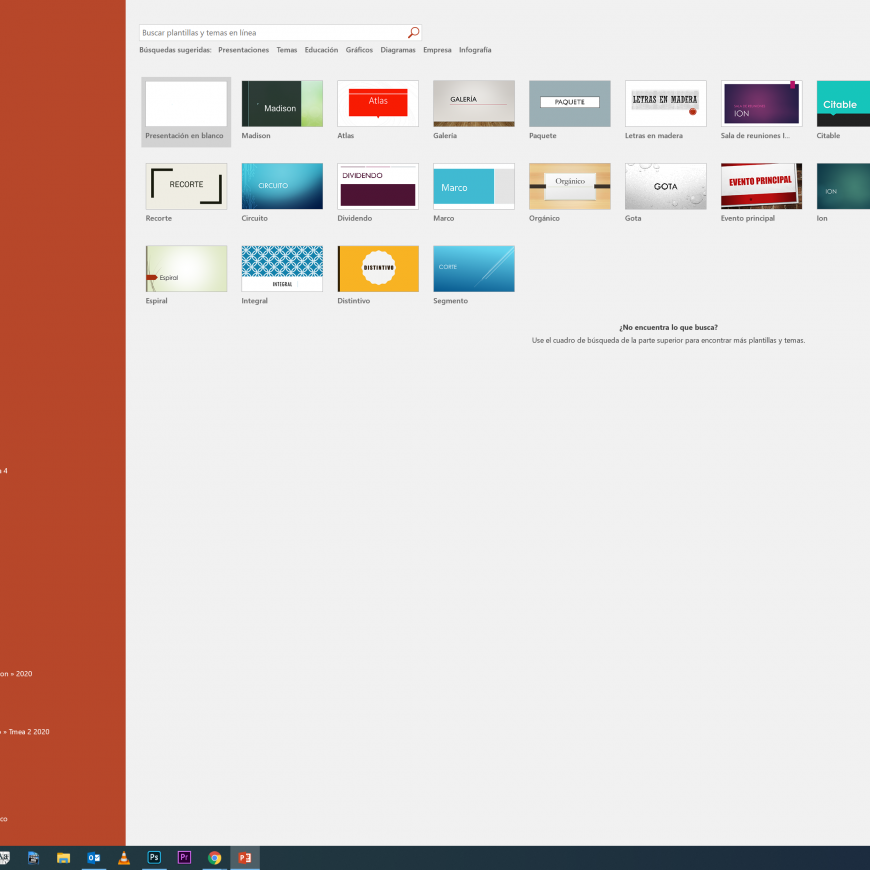Select the Marco theme thumbnail

[x=474, y=186]
